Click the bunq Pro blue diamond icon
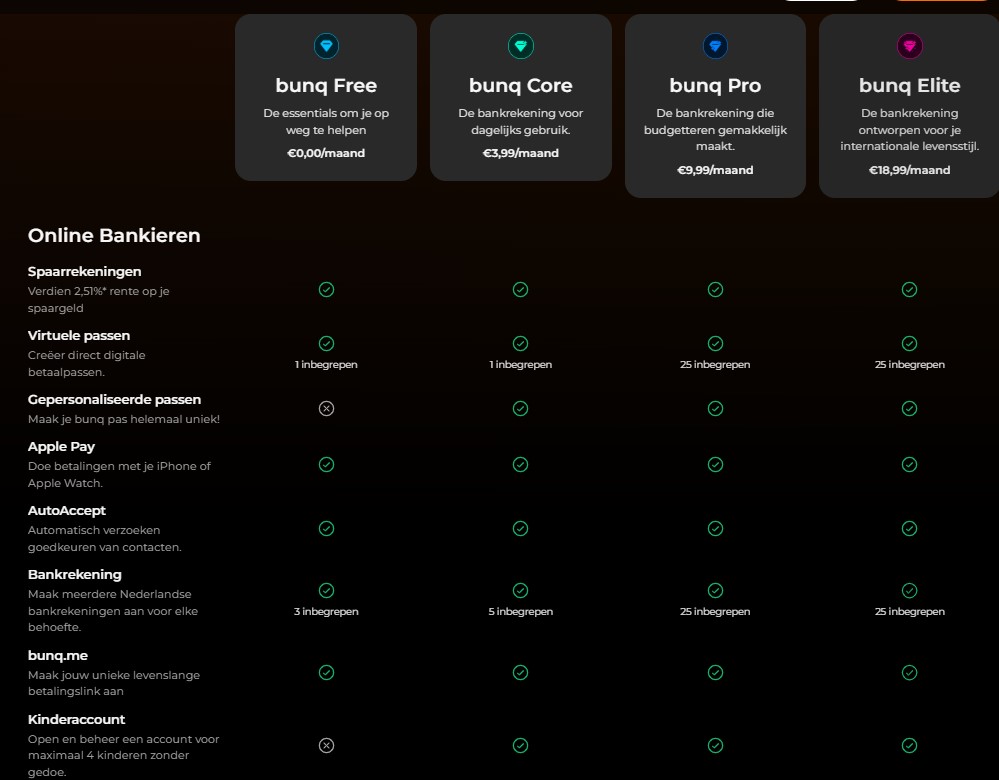The height and width of the screenshot is (780, 999). coord(715,45)
